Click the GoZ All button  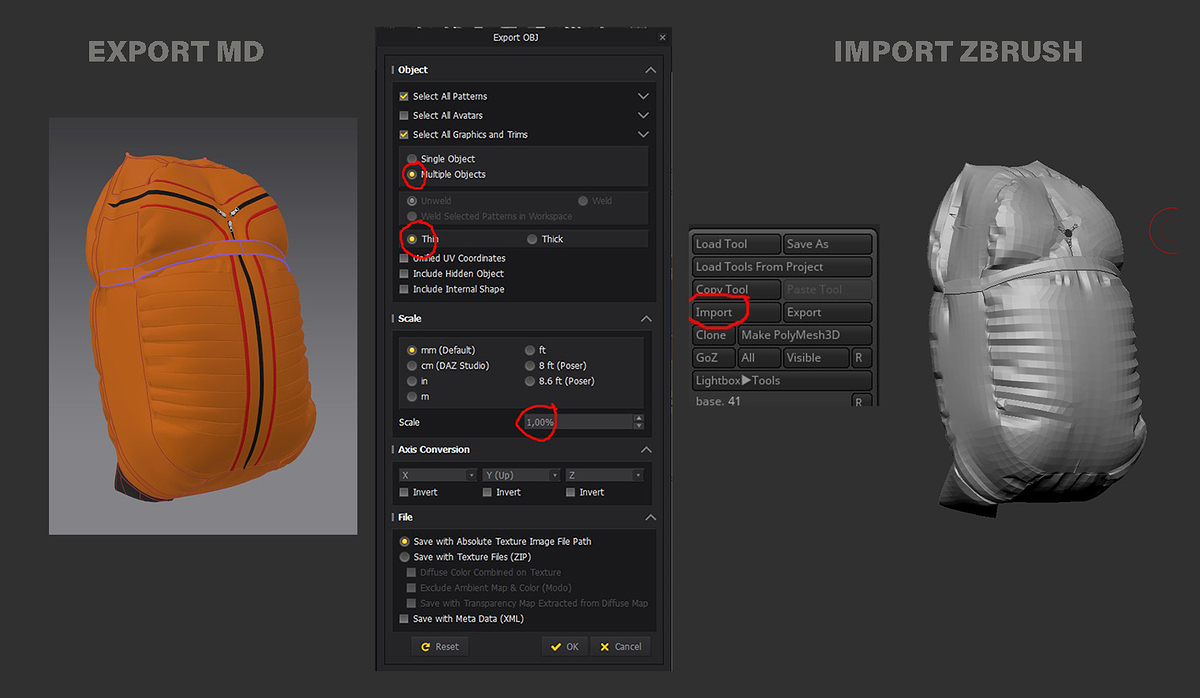point(759,358)
